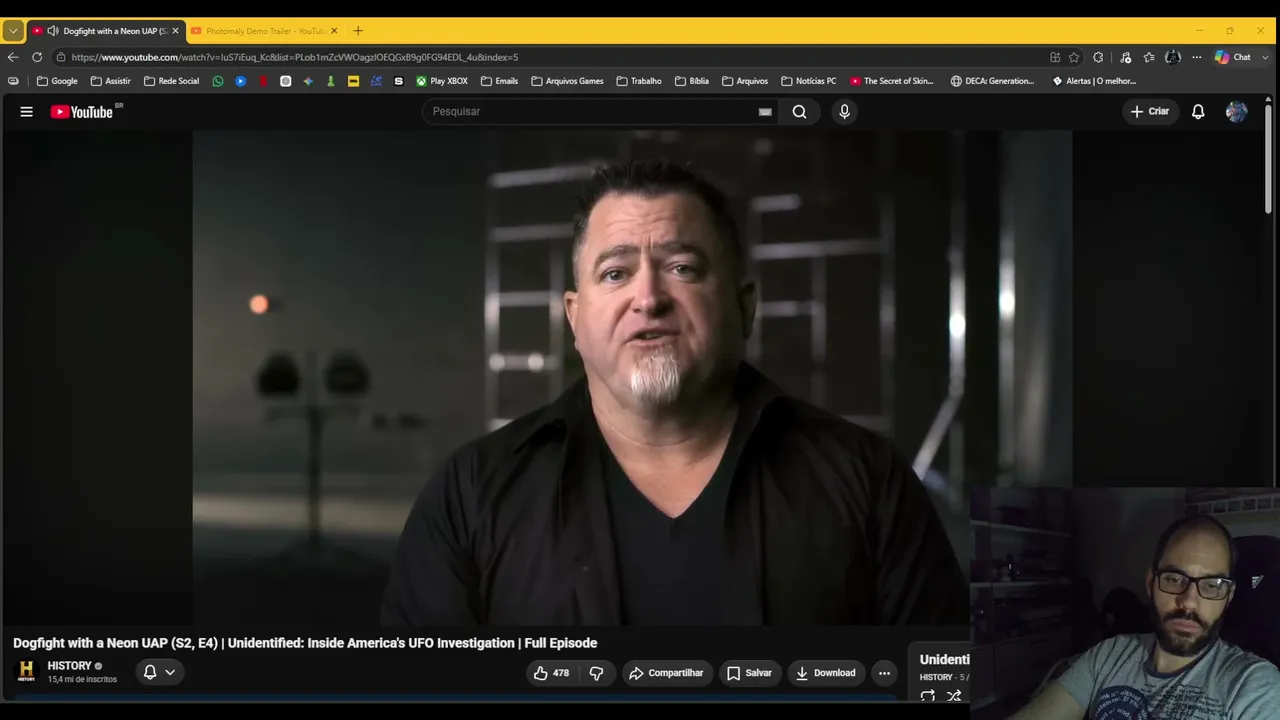
Task: Close the Dogfight with a Neon UAP tab
Action: coord(175,31)
